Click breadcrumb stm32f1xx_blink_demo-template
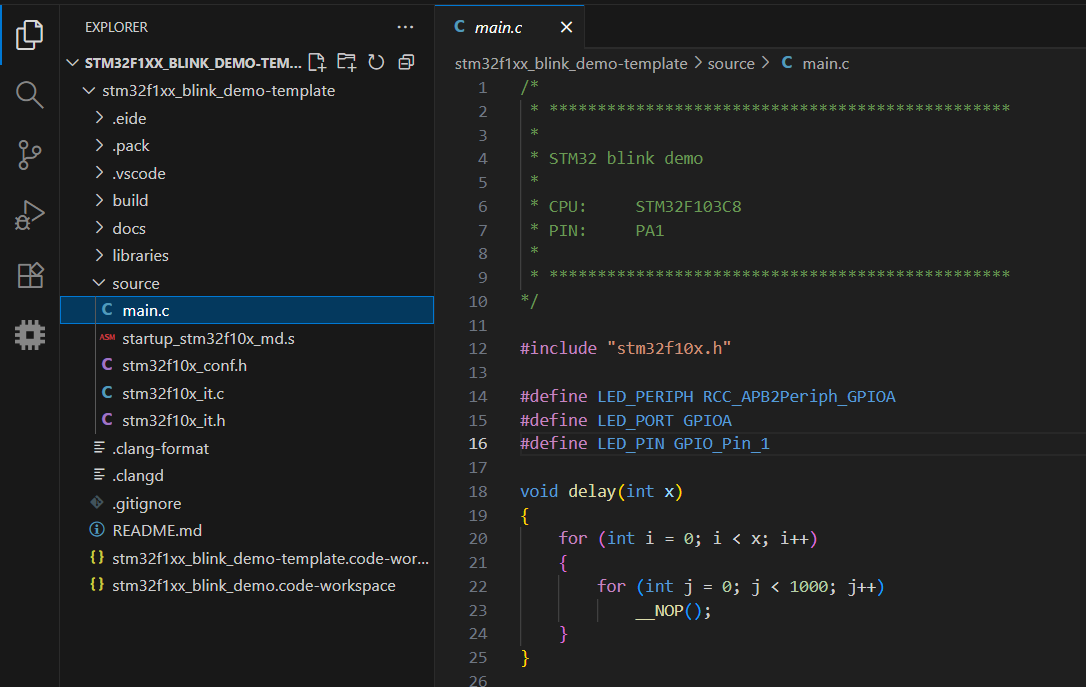 [571, 64]
